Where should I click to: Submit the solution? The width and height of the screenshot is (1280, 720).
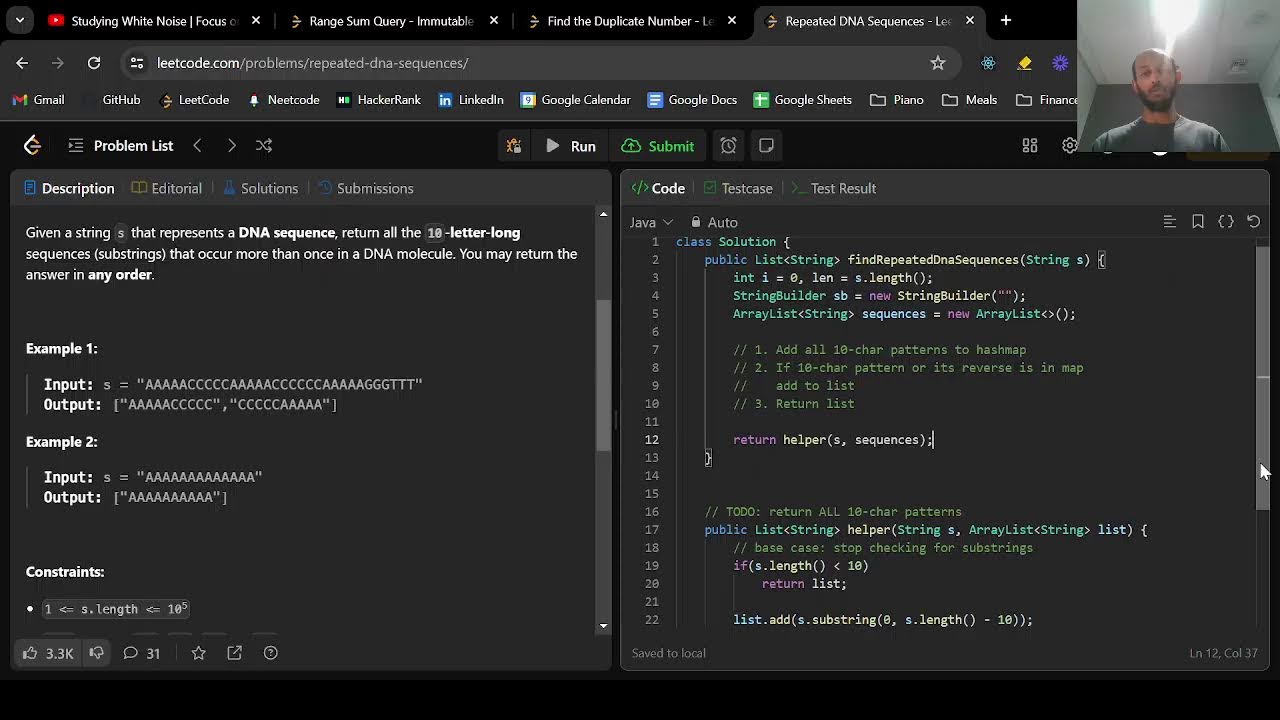tap(658, 146)
